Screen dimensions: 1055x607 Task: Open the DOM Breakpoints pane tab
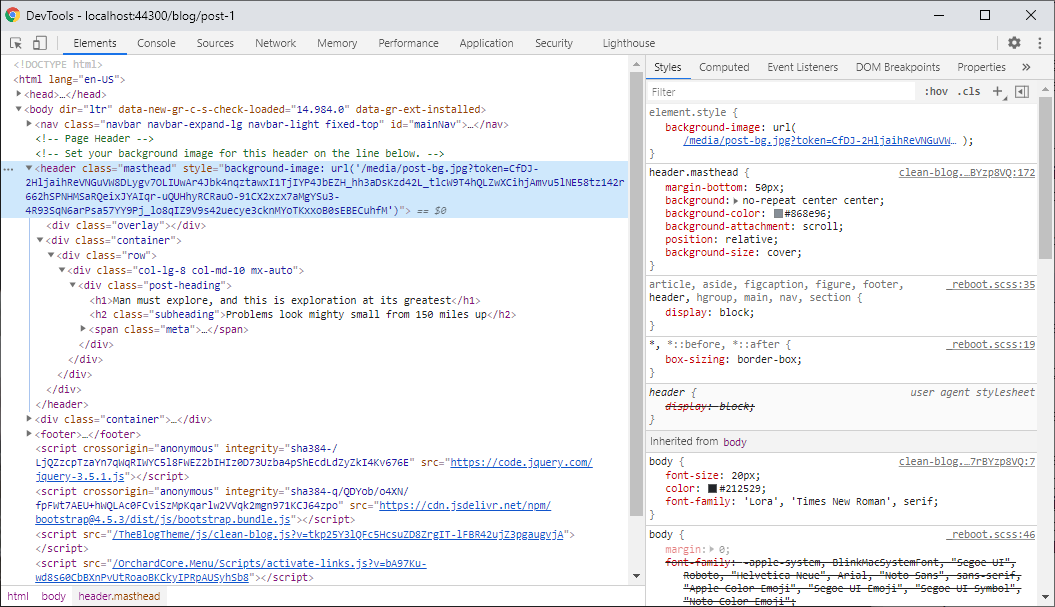click(x=898, y=67)
